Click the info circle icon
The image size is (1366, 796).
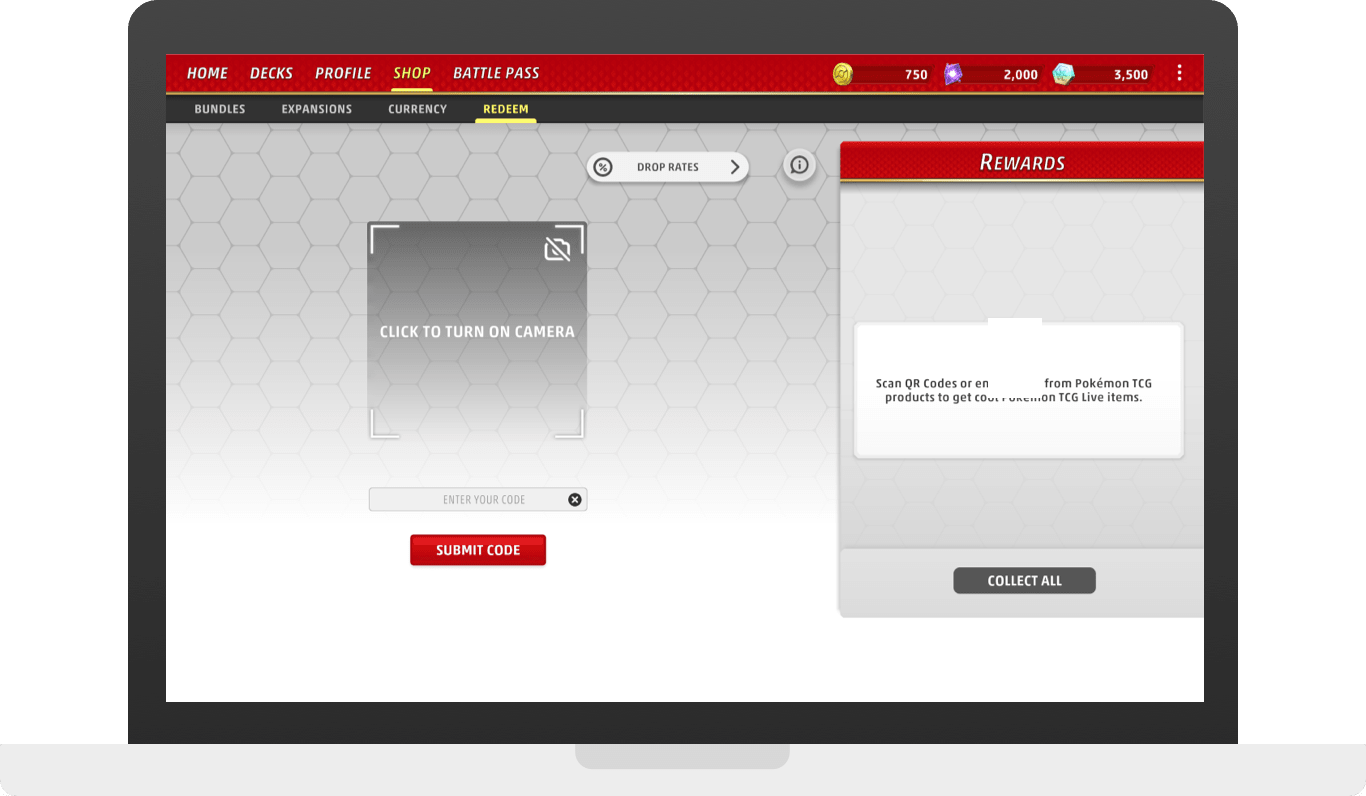pyautogui.click(x=798, y=166)
